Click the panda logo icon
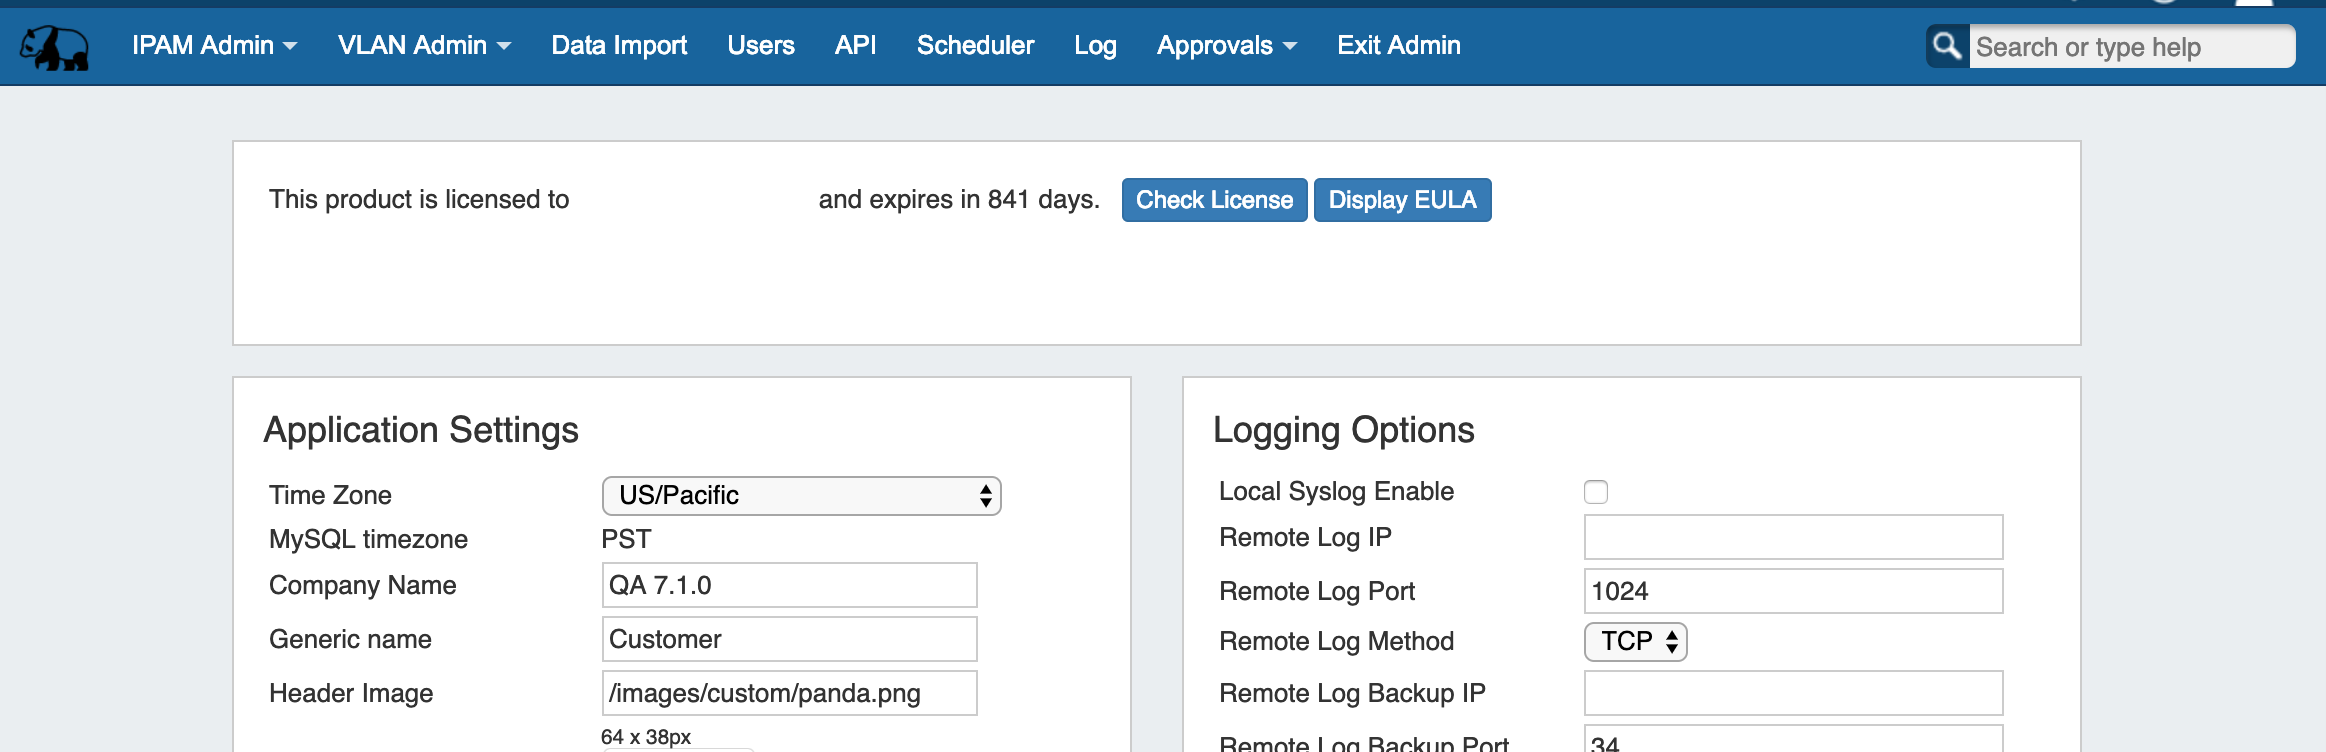Screen dimensions: 2326x752 55,47
